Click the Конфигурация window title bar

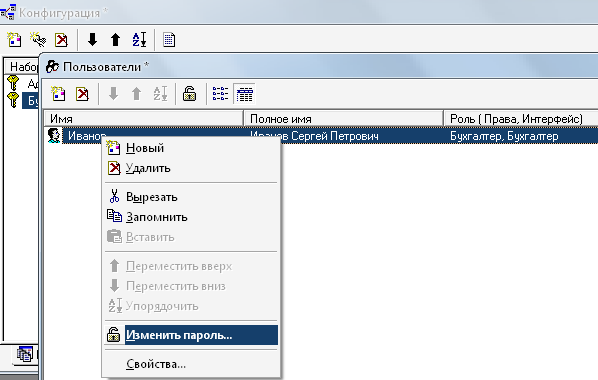(299, 12)
